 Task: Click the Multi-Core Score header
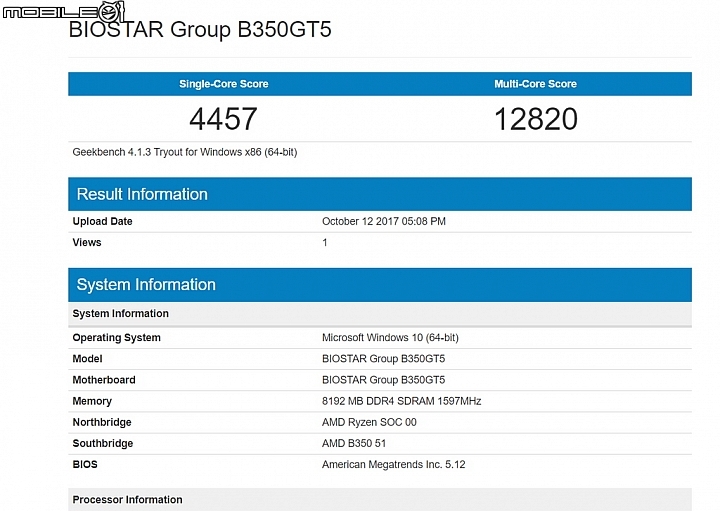coord(535,84)
